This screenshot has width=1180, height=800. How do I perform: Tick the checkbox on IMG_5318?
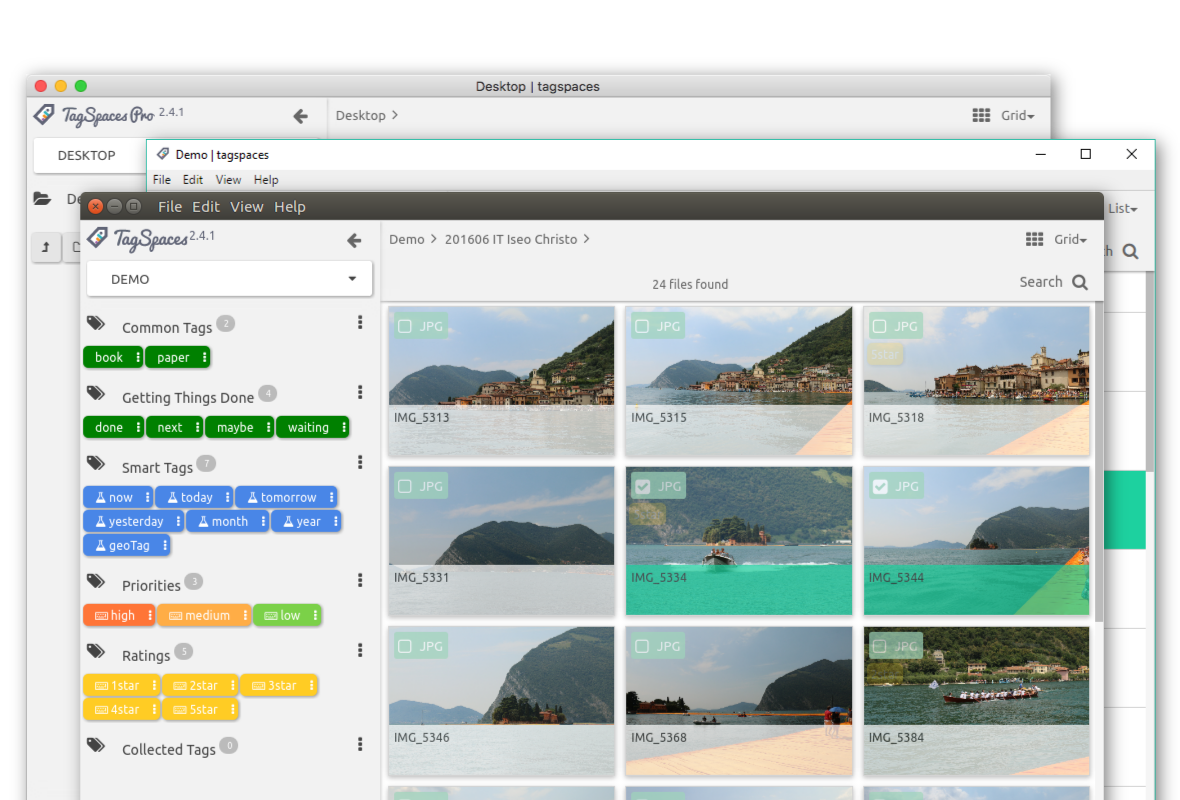coord(880,327)
